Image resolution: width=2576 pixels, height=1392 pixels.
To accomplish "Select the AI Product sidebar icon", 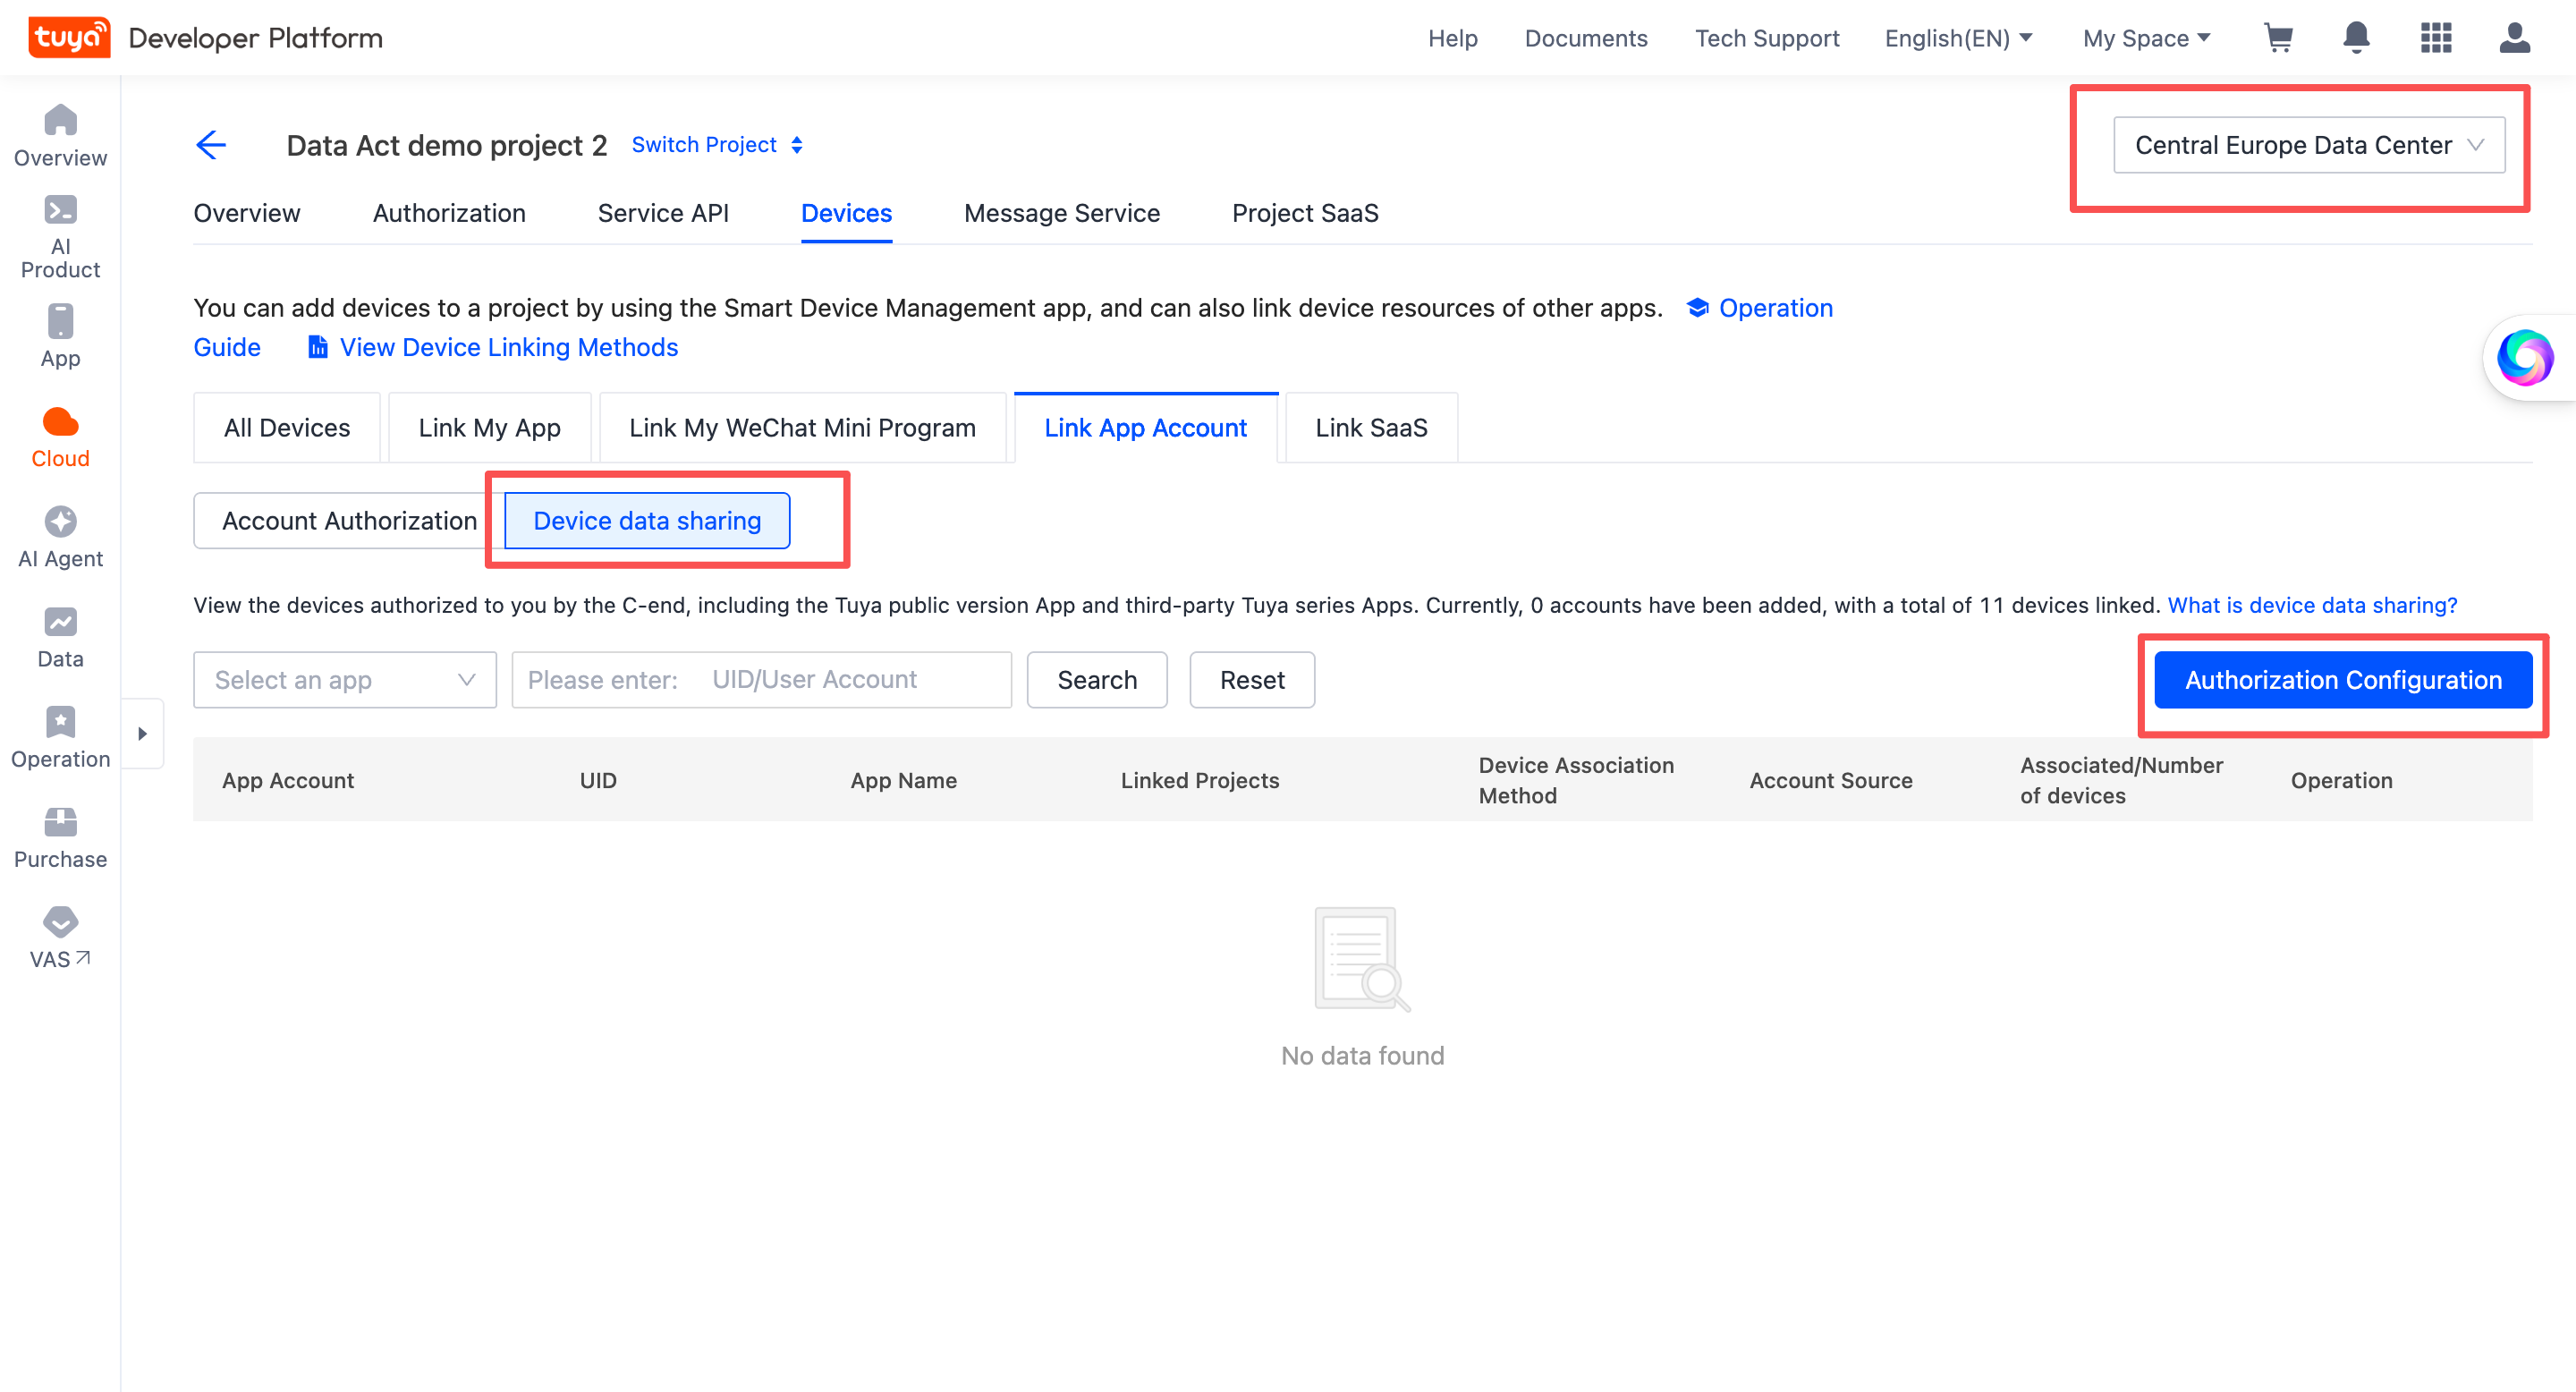I will 60,230.
